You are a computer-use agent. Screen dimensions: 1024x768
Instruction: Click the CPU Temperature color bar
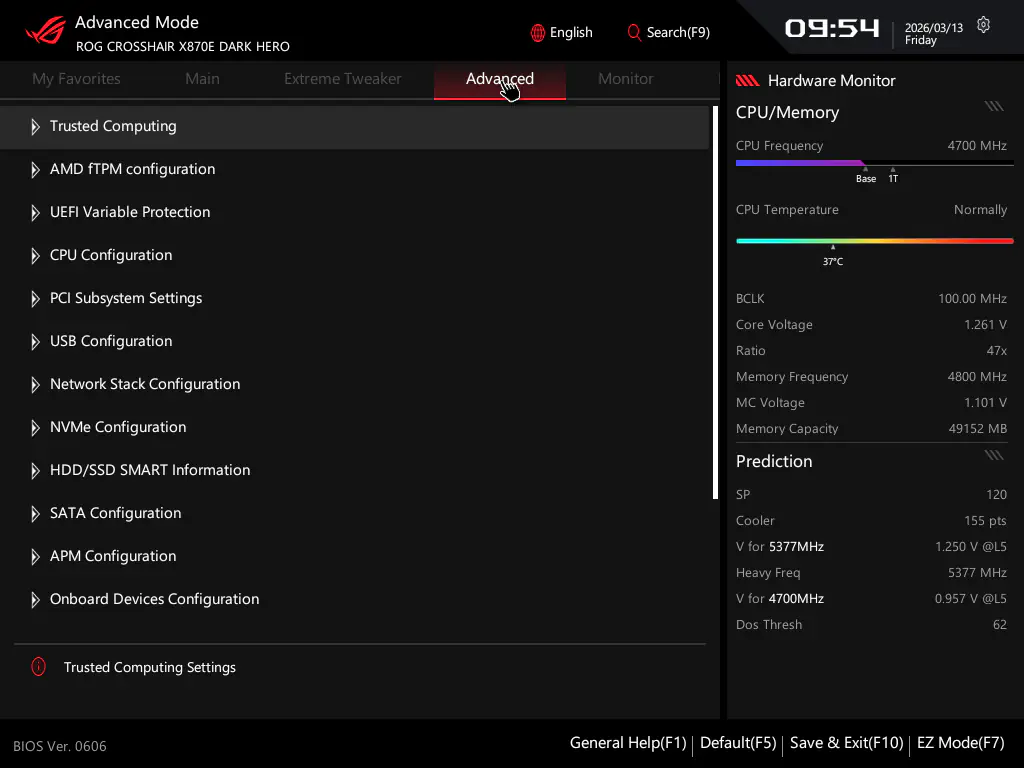874,241
